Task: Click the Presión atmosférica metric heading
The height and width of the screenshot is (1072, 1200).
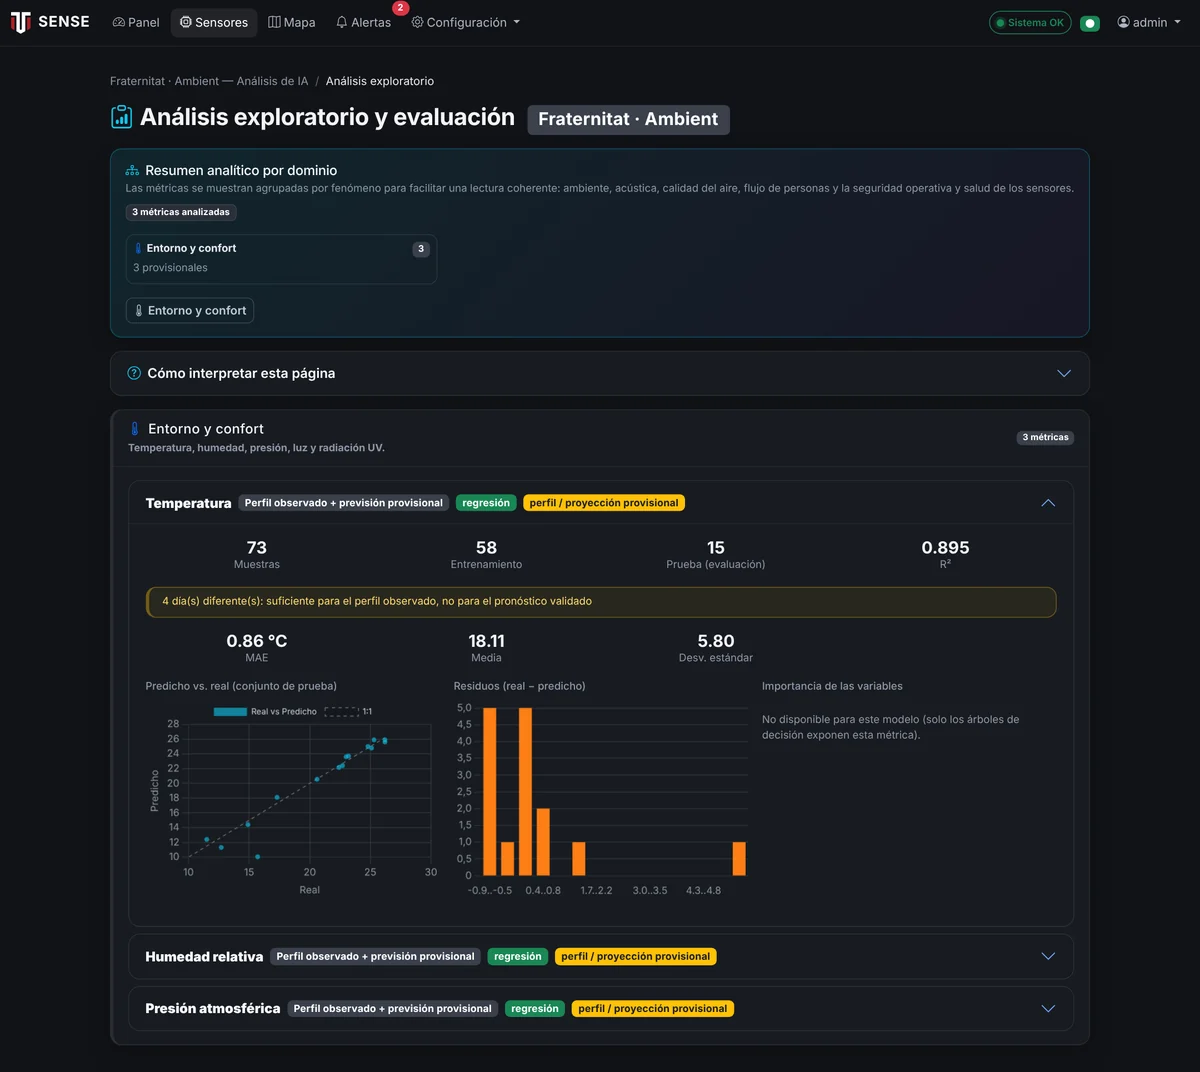Action: 213,1009
